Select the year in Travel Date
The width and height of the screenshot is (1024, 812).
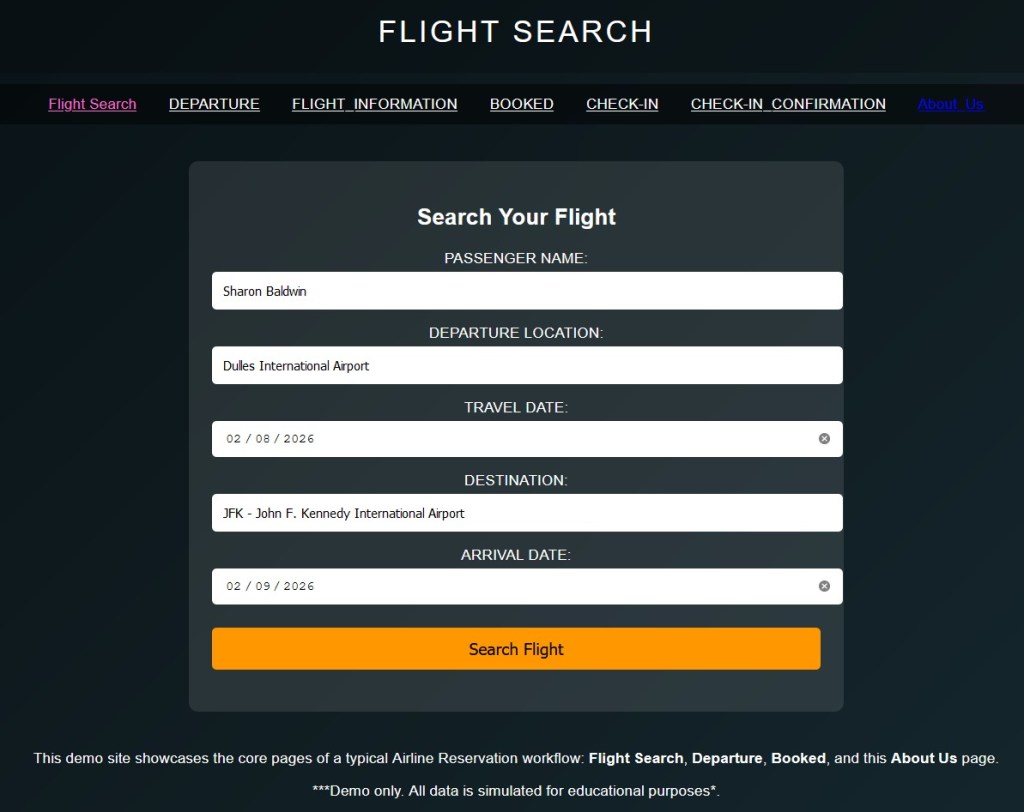tap(299, 439)
